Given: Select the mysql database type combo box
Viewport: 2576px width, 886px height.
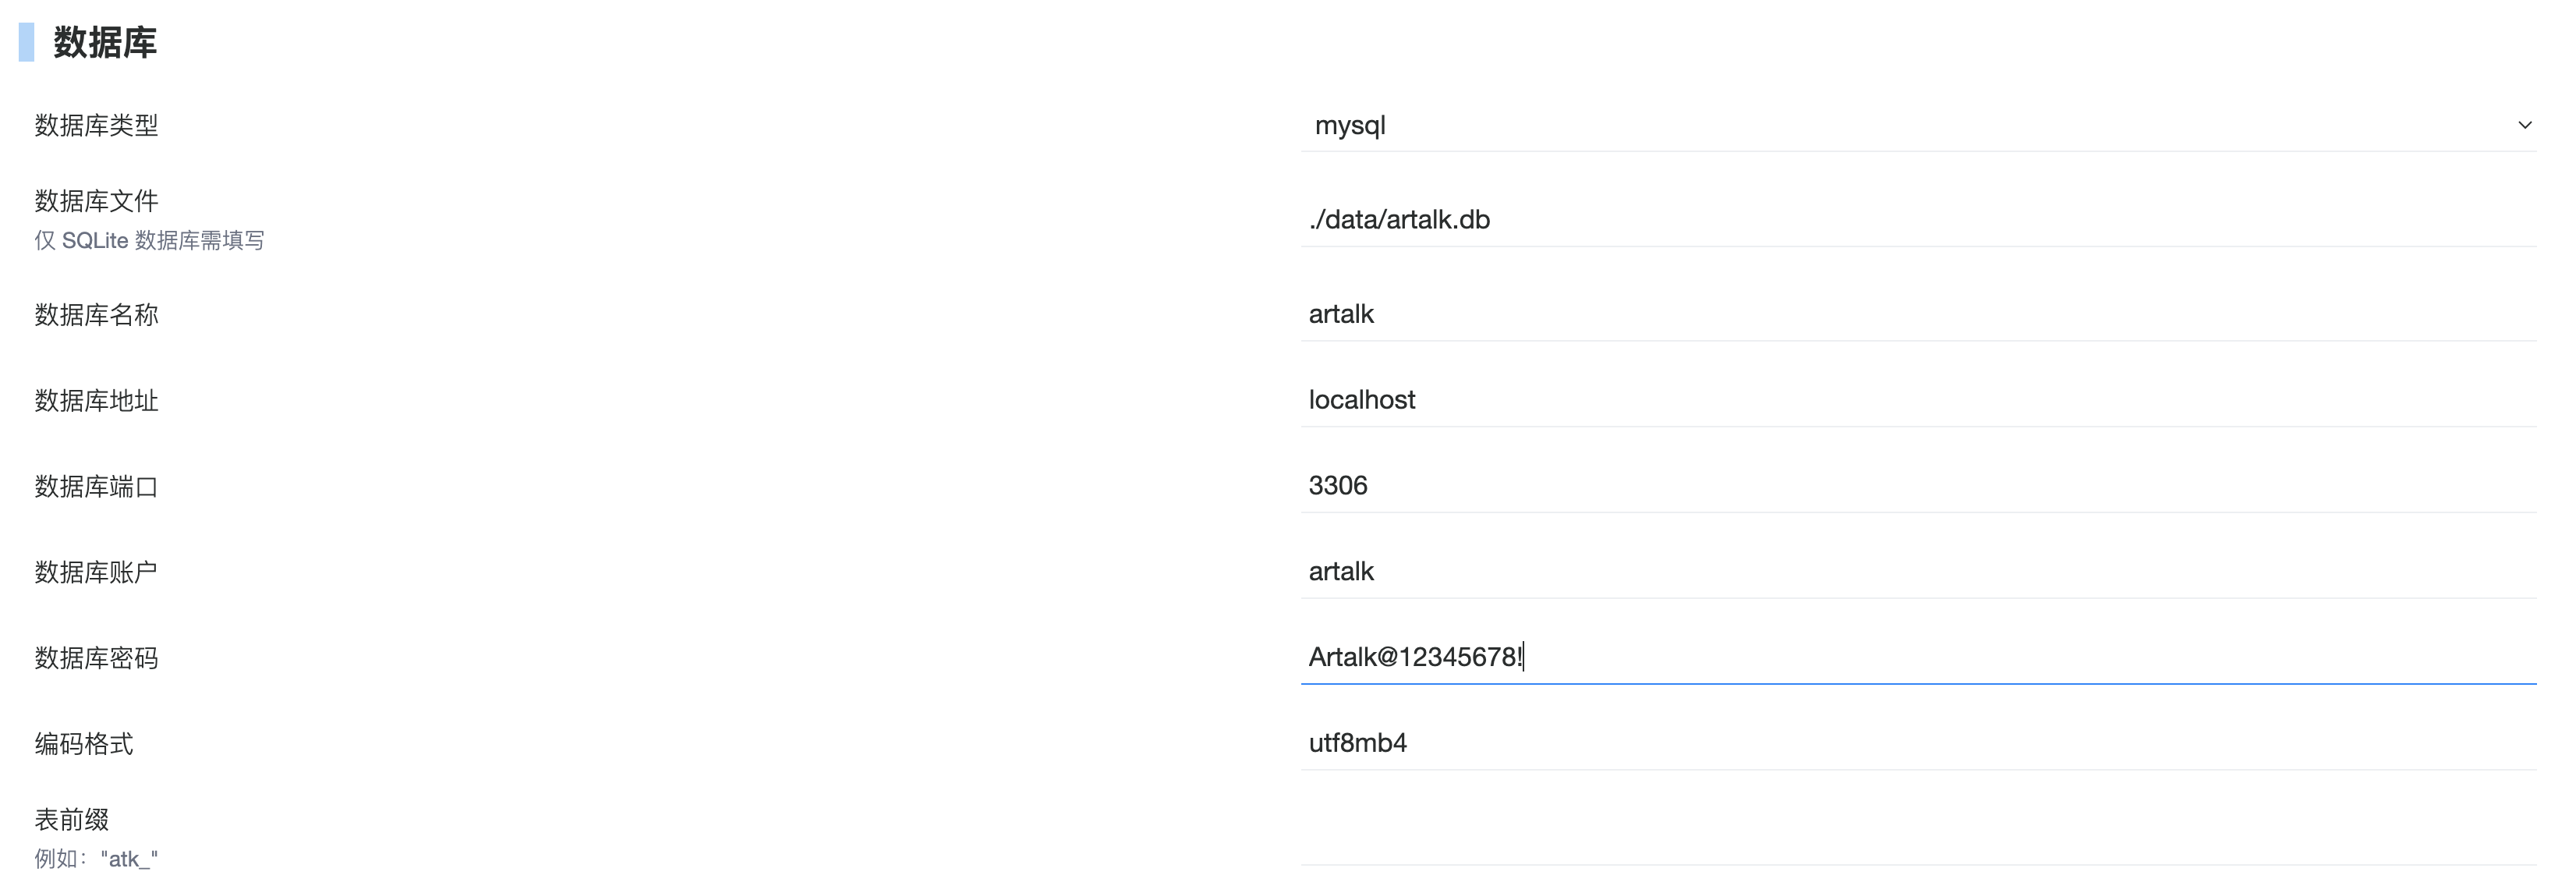Looking at the screenshot, I should 1900,125.
